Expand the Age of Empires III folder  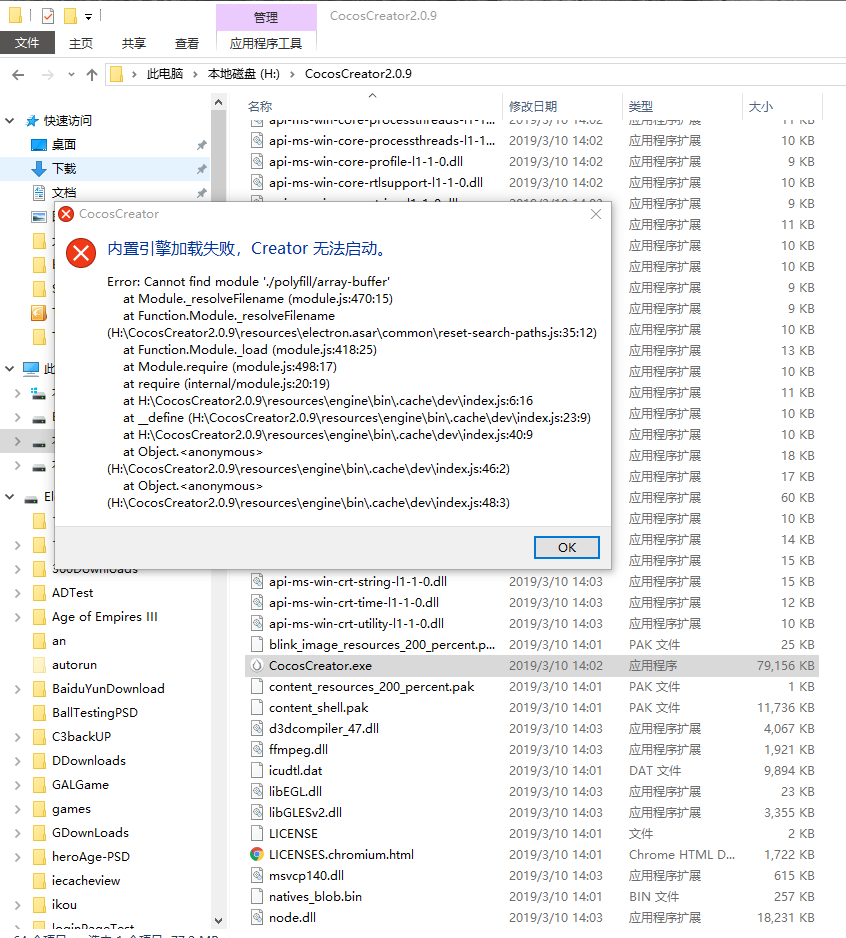point(17,617)
